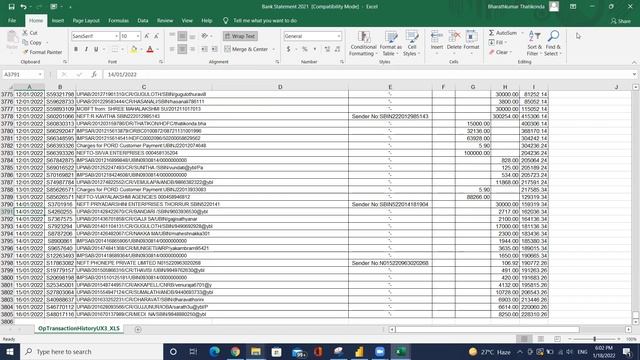Align cell text to the left
This screenshot has width=640, height=360.
tap(172, 49)
